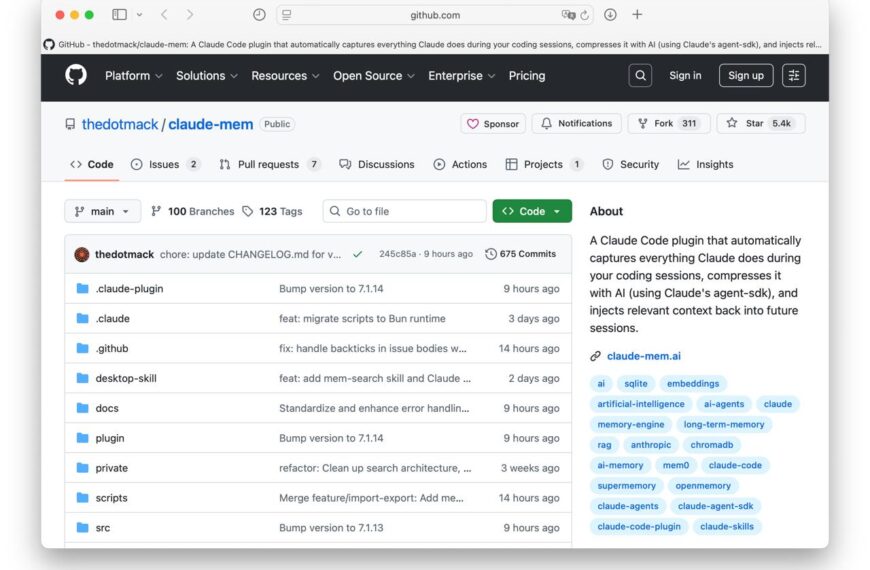Switch to the Code tab
Image resolution: width=870 pixels, height=570 pixels.
(92, 164)
